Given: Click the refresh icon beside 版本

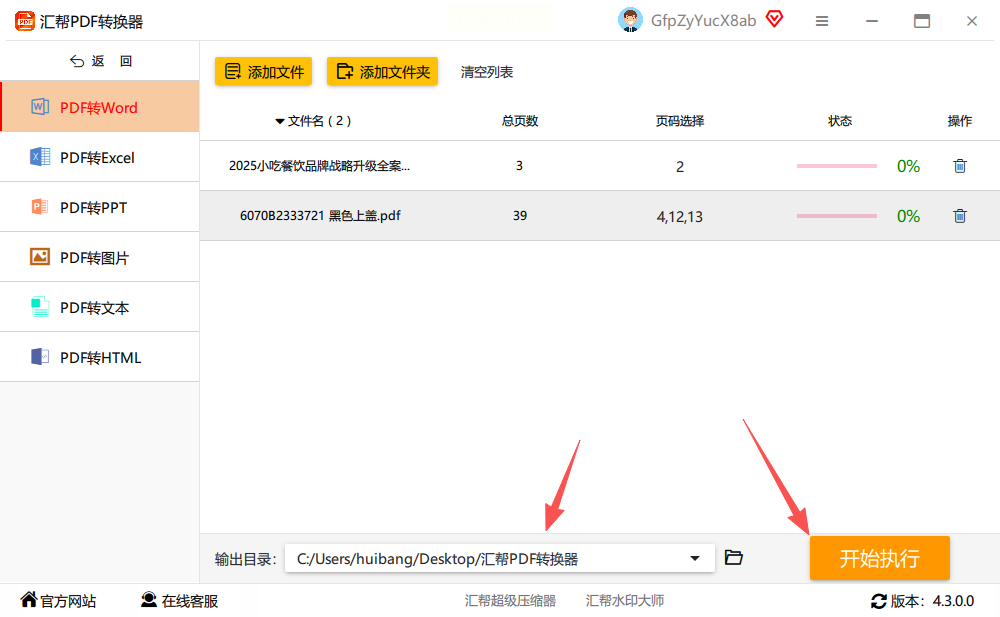Looking at the screenshot, I should coord(879,600).
